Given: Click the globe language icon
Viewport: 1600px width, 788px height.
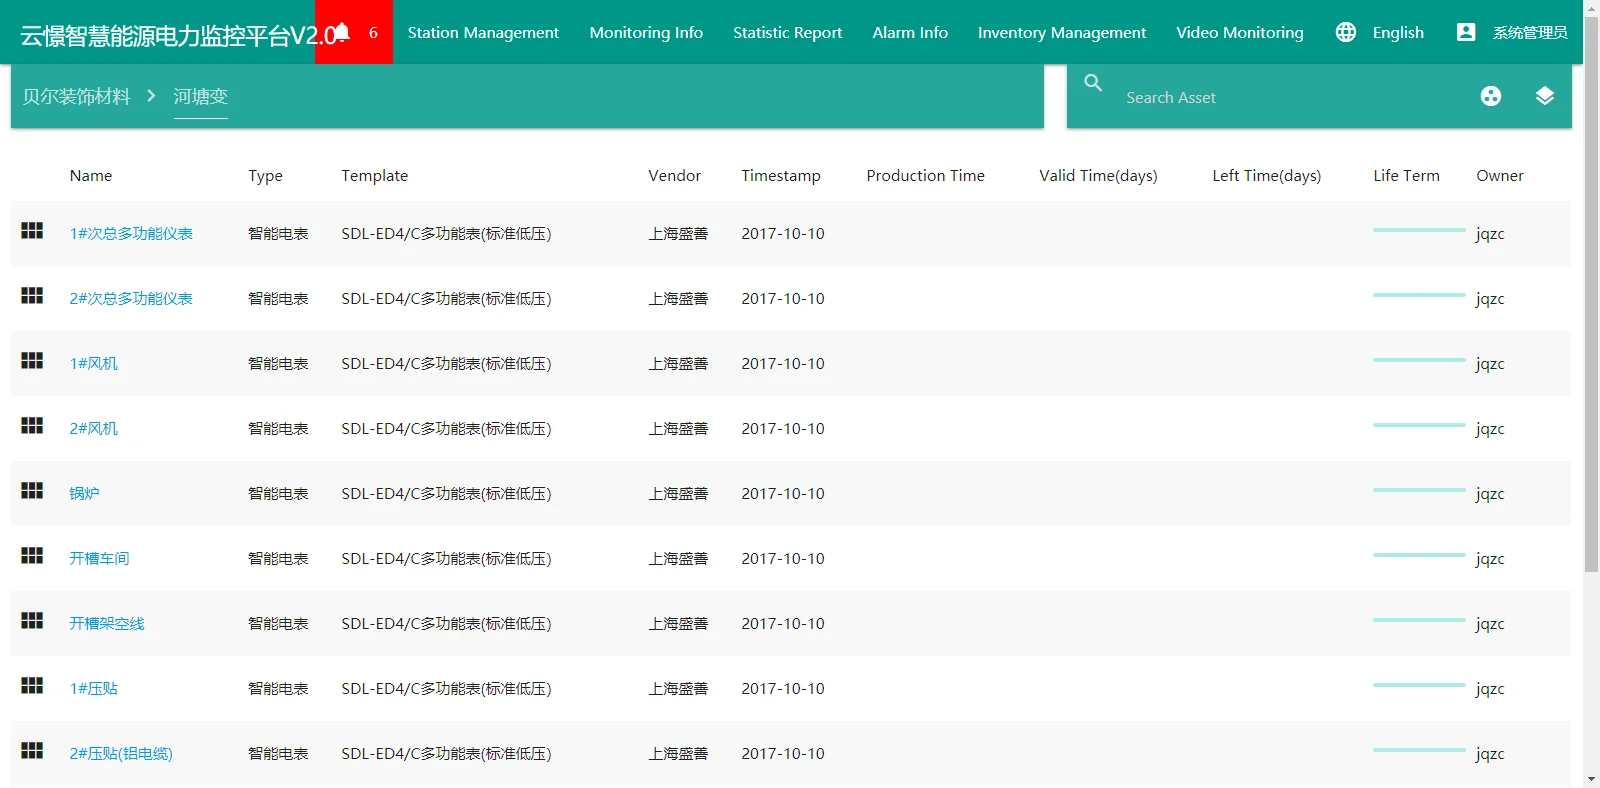Looking at the screenshot, I should click(x=1346, y=32).
